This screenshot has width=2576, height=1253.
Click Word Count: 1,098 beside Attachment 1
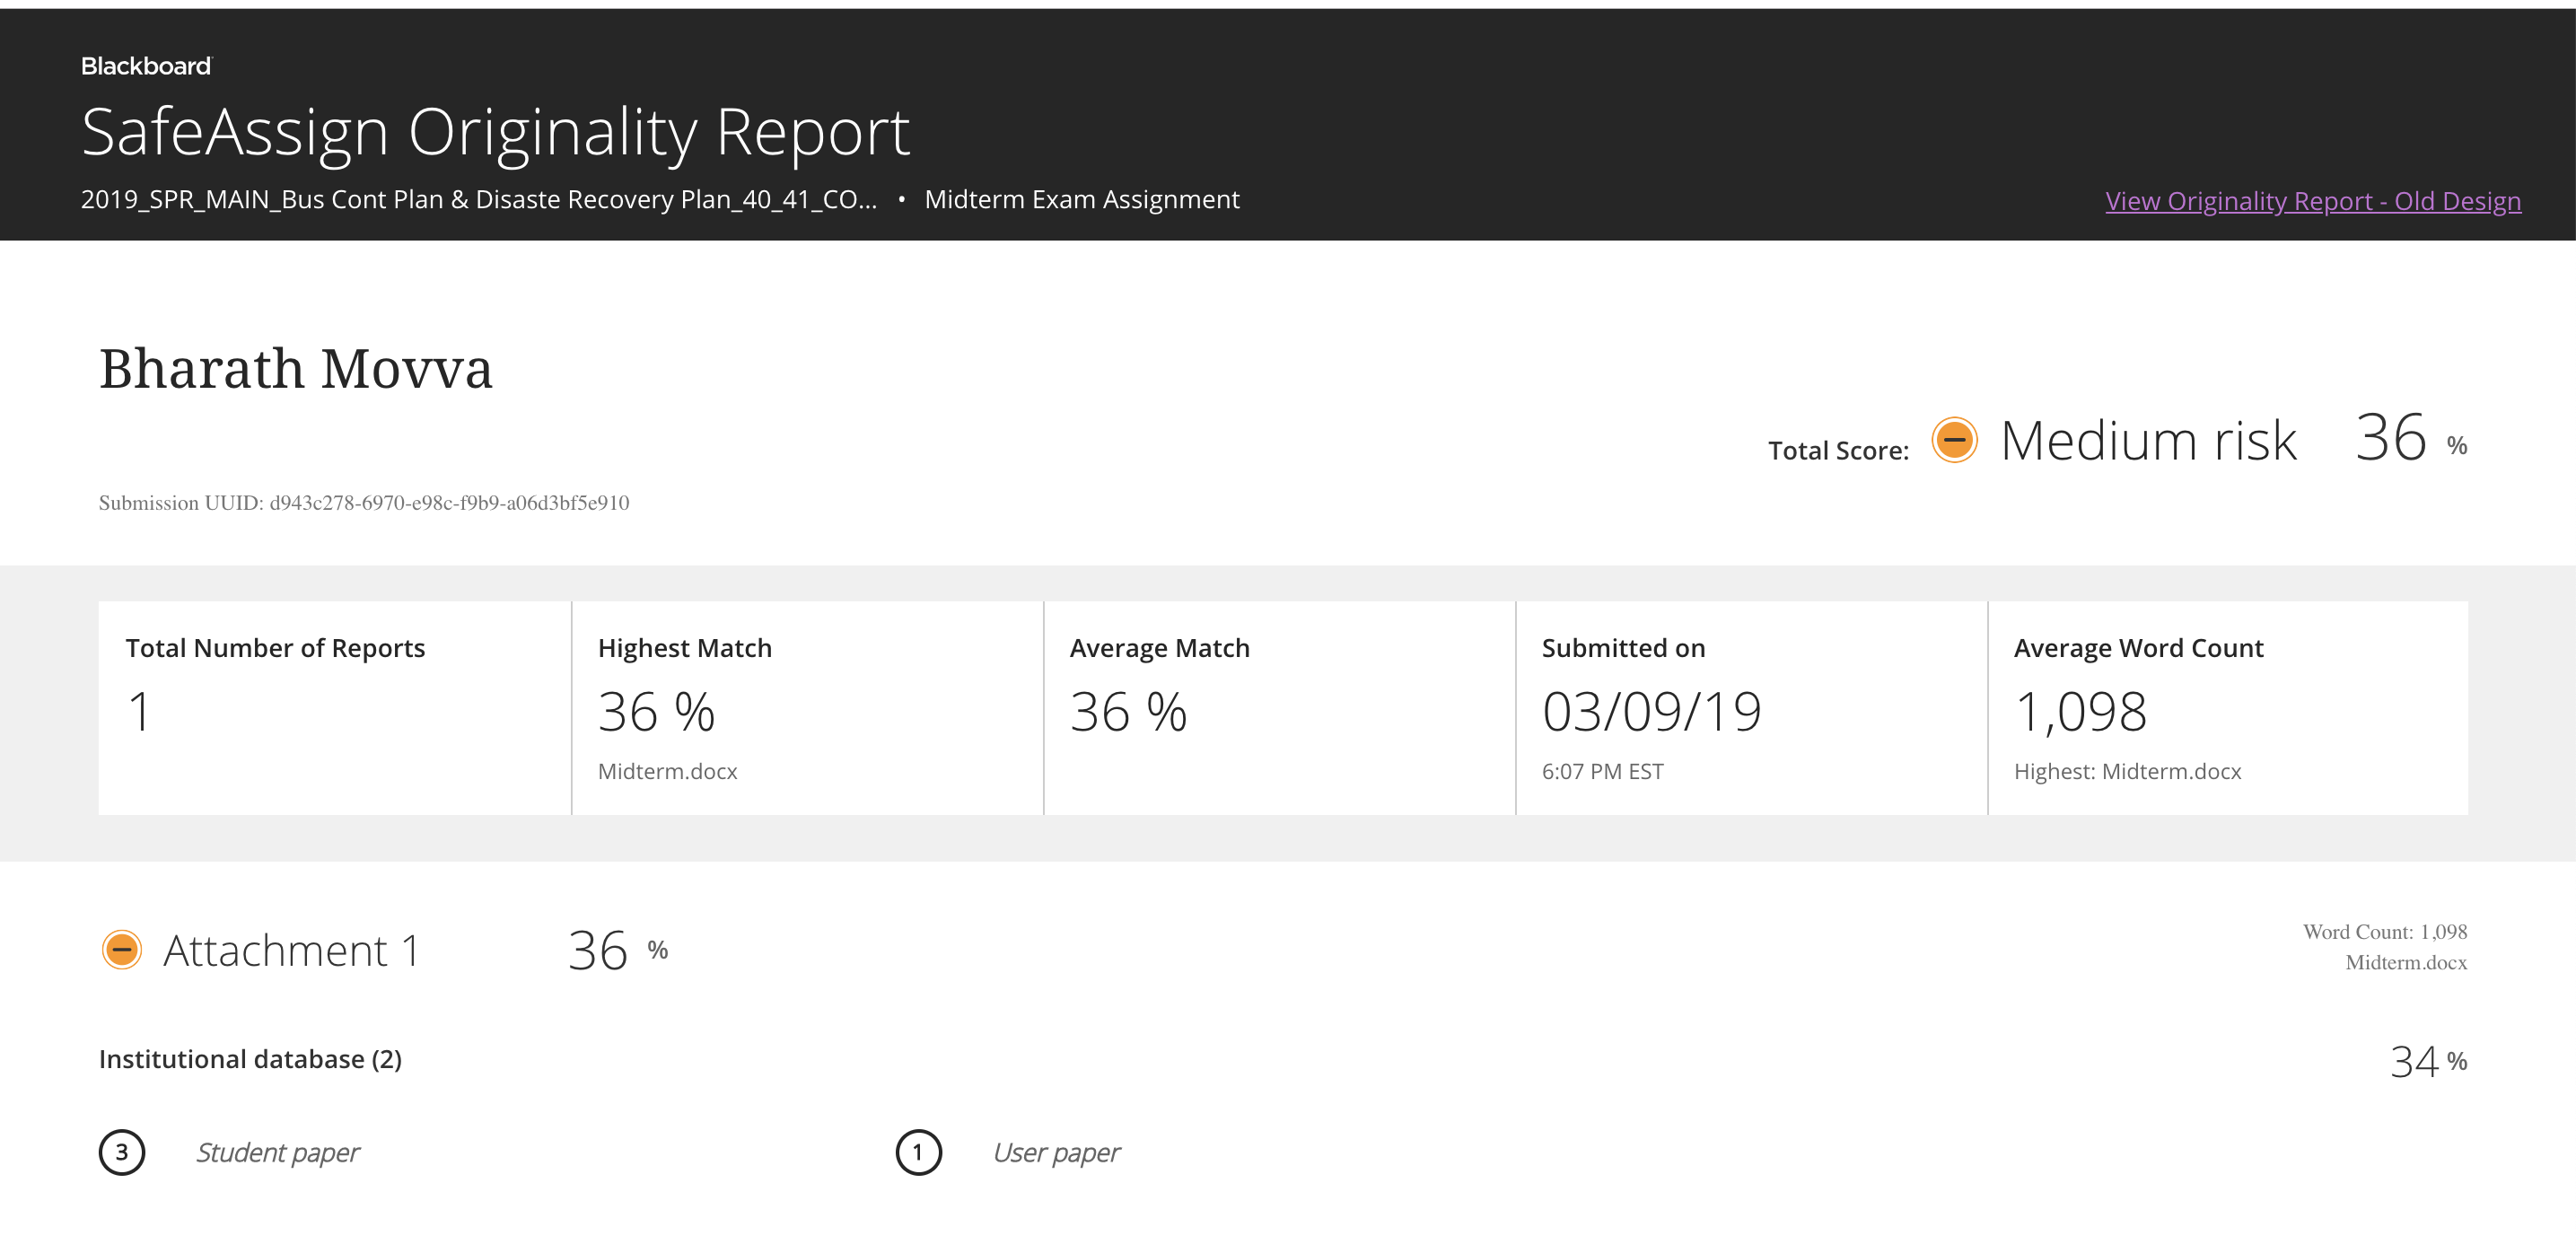click(2385, 932)
